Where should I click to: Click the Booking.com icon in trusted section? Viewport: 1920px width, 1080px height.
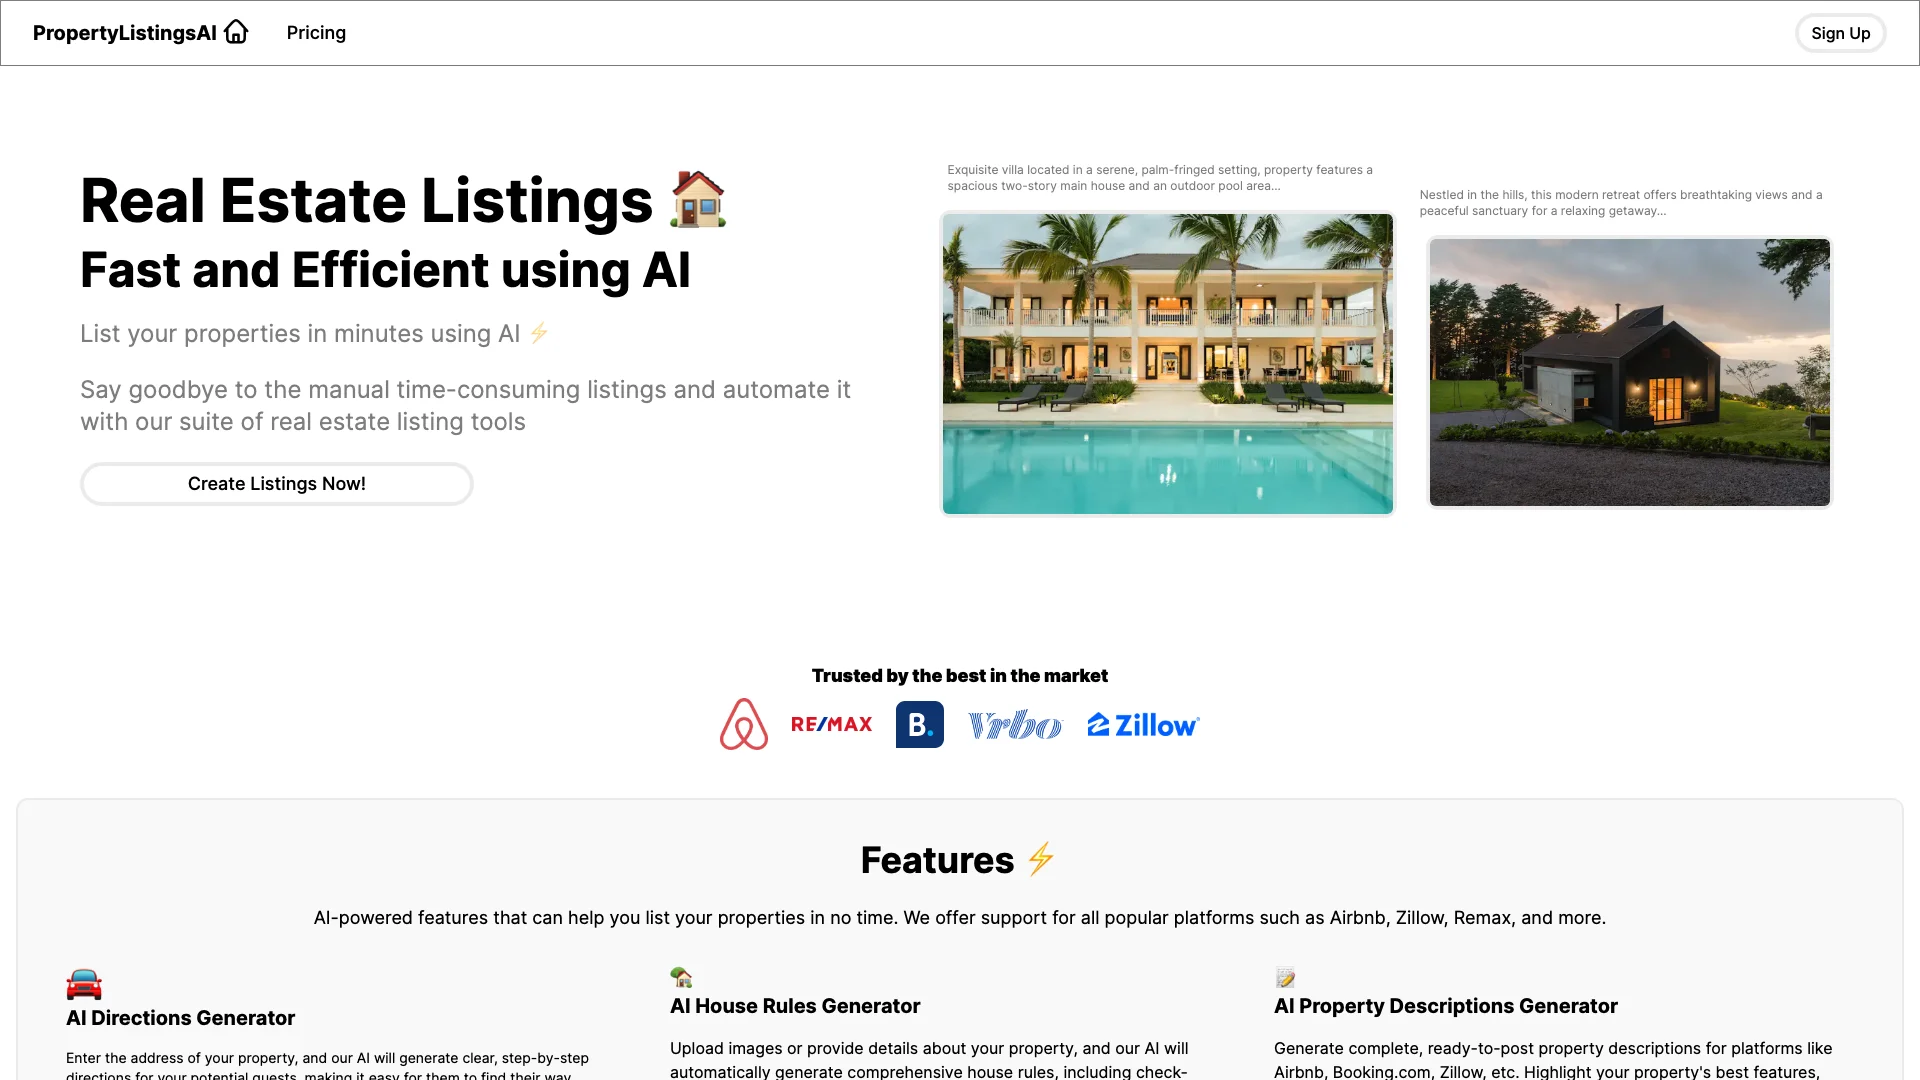(x=919, y=724)
